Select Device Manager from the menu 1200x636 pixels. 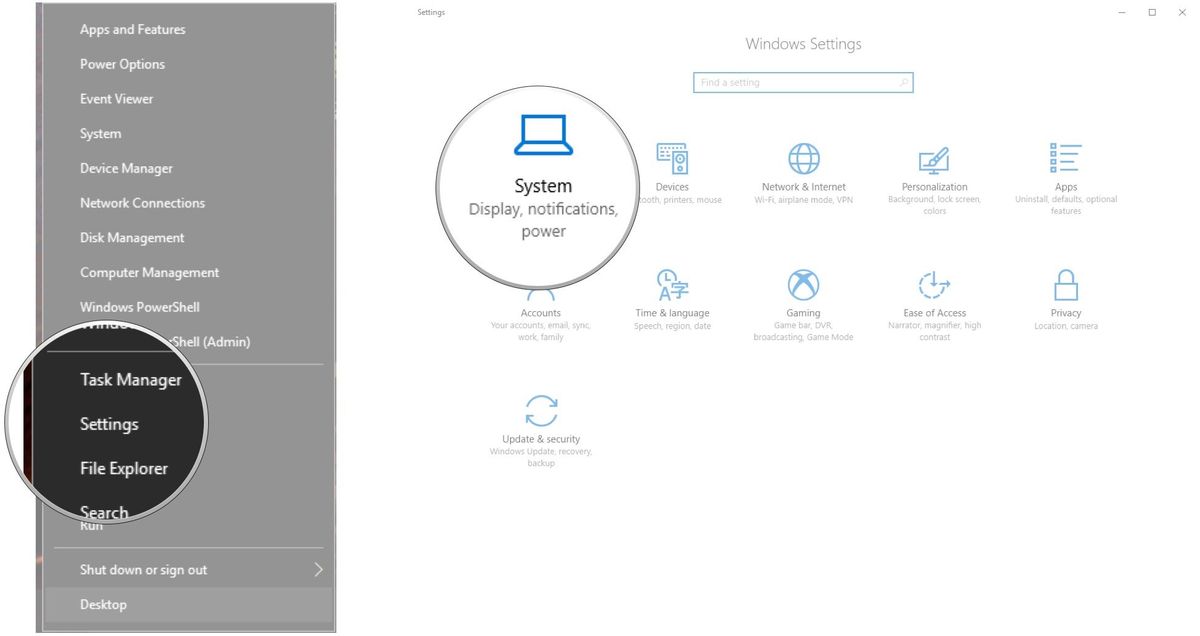click(126, 168)
